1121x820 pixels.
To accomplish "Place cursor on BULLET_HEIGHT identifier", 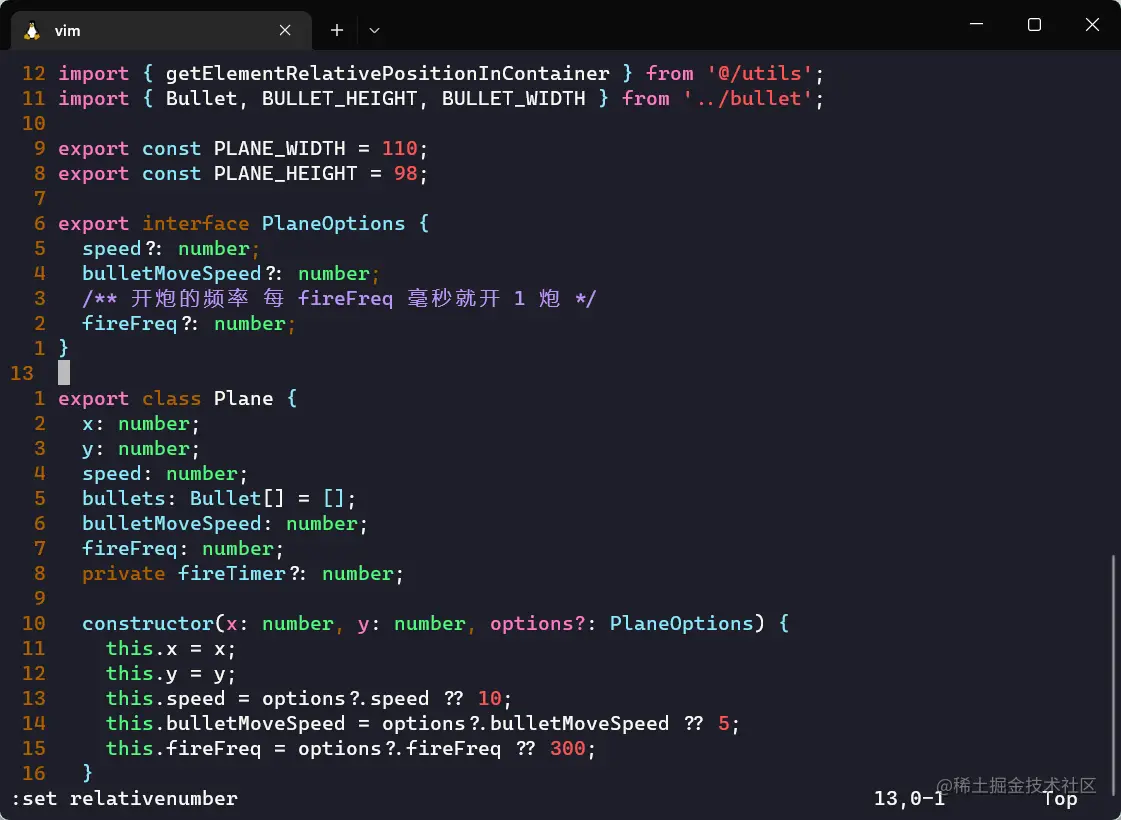I will (x=339, y=99).
